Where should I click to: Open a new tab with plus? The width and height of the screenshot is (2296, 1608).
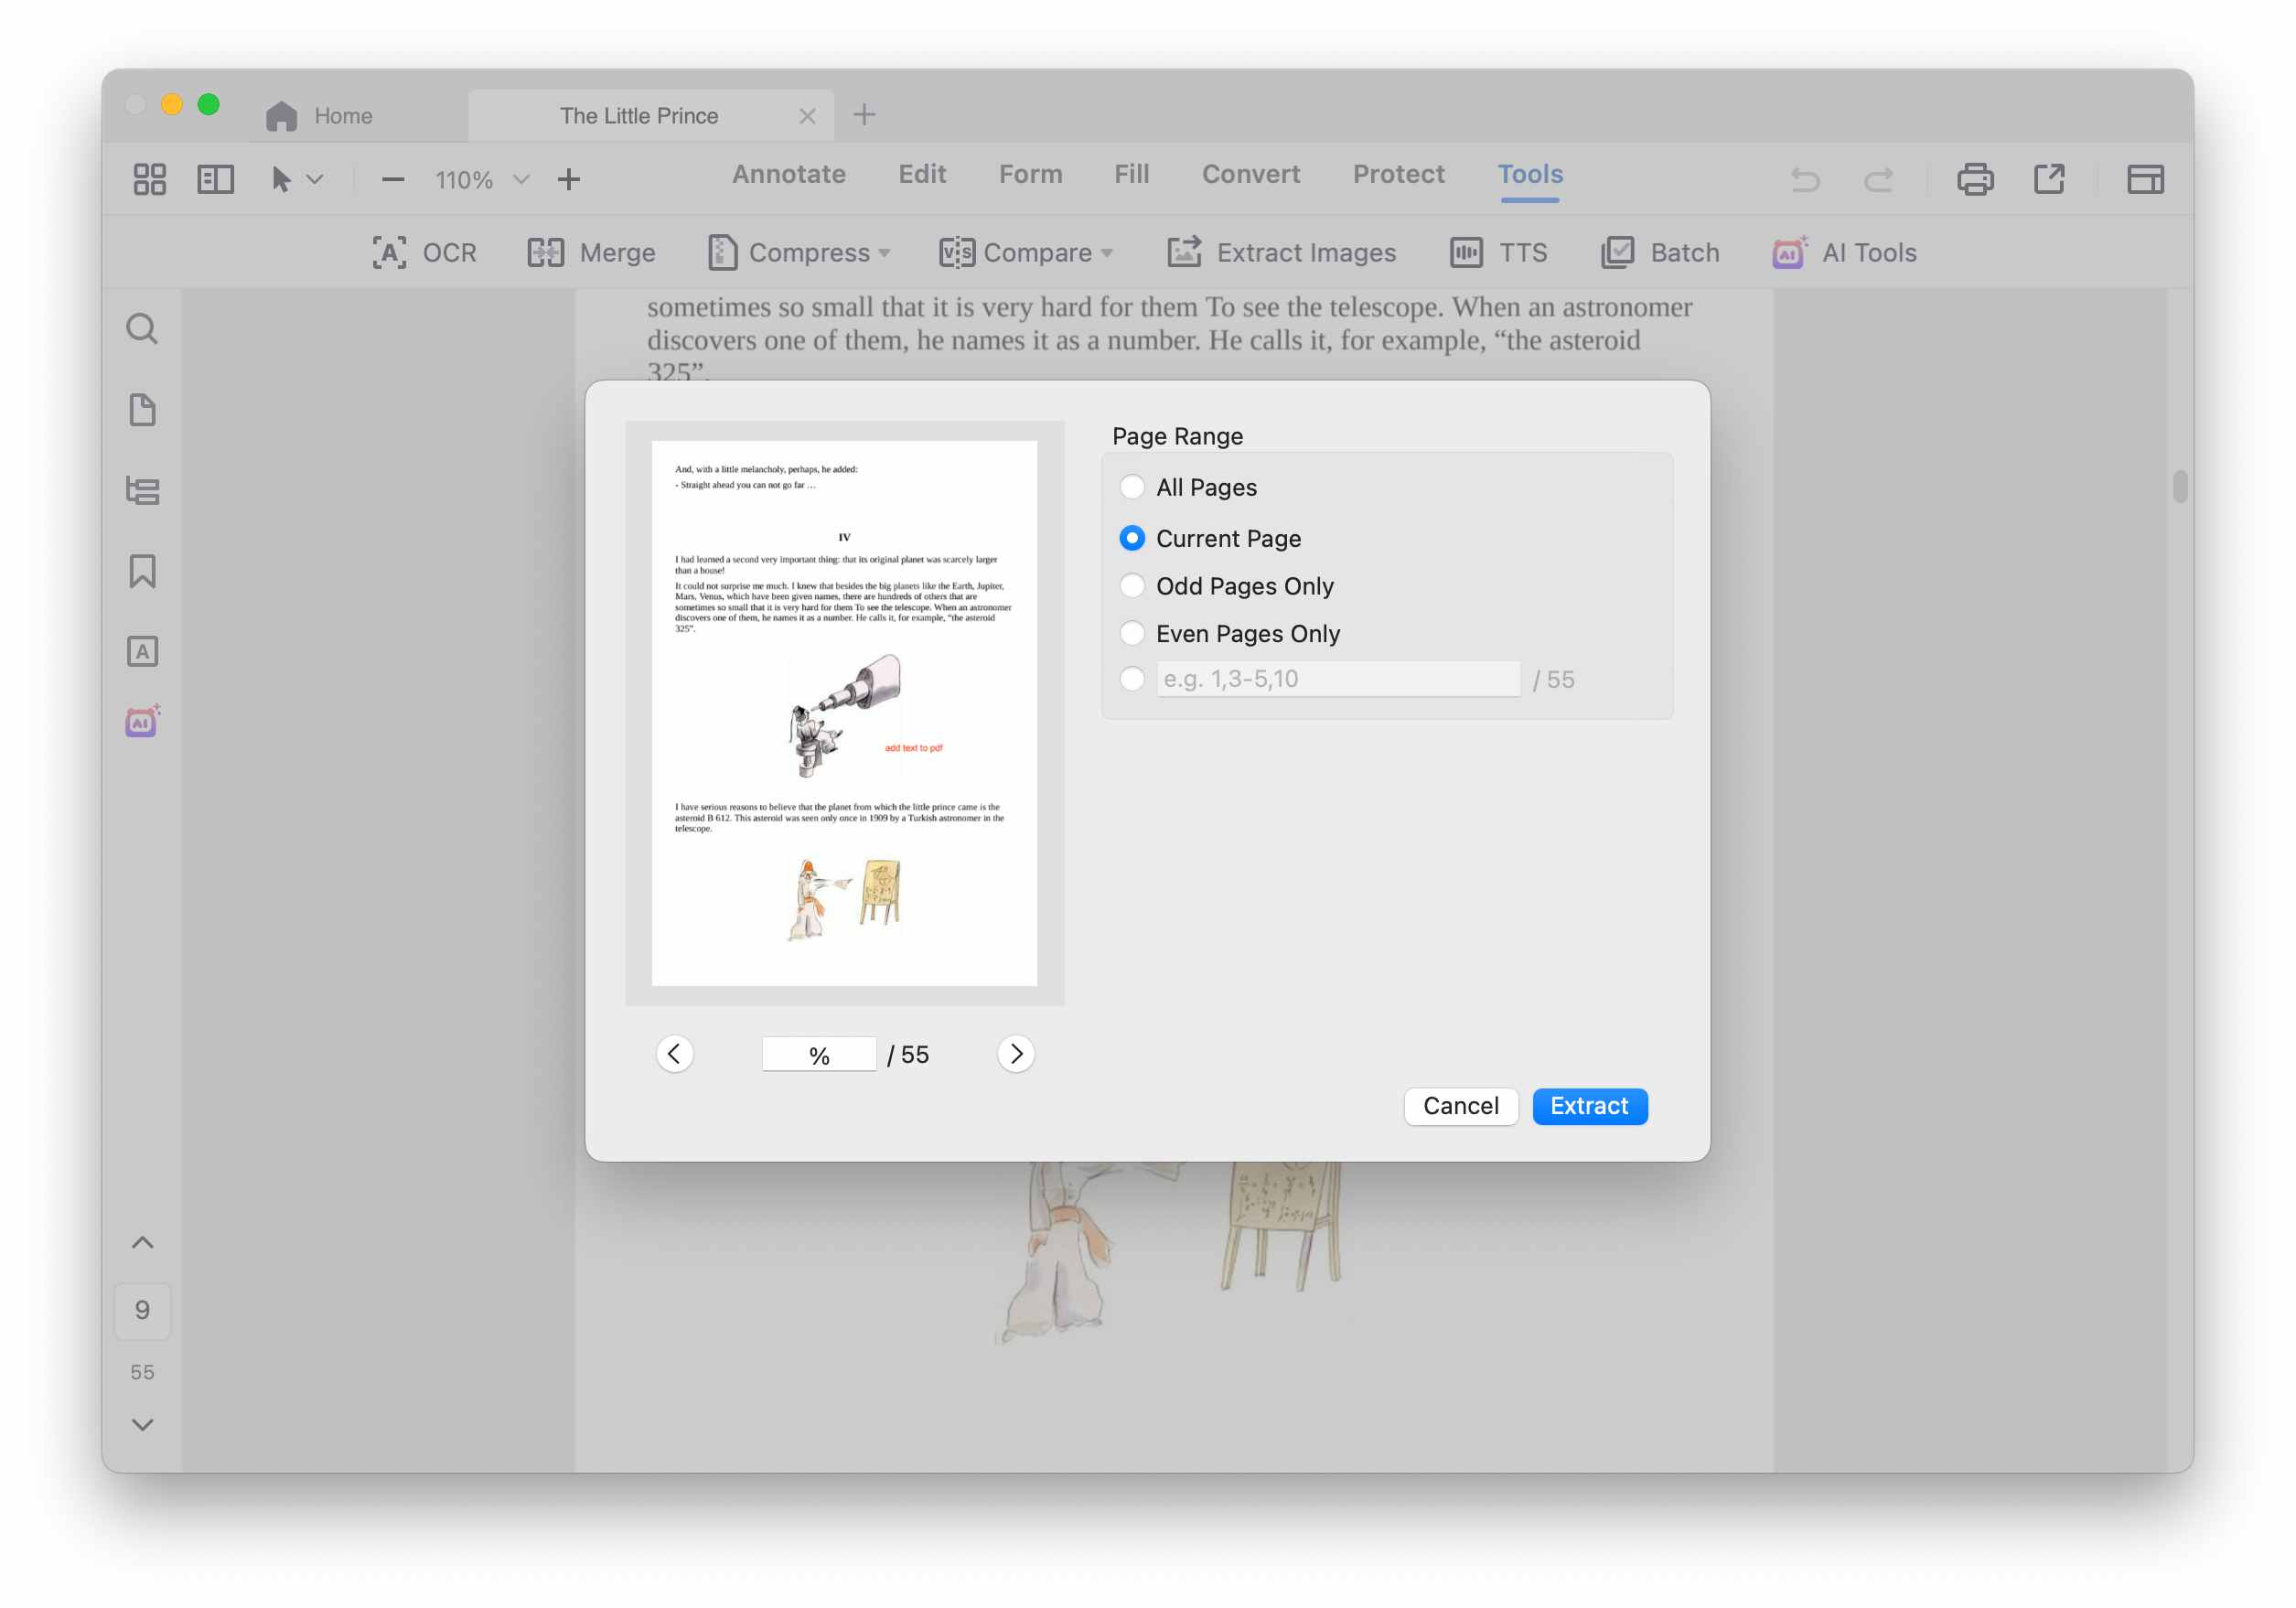click(x=864, y=115)
